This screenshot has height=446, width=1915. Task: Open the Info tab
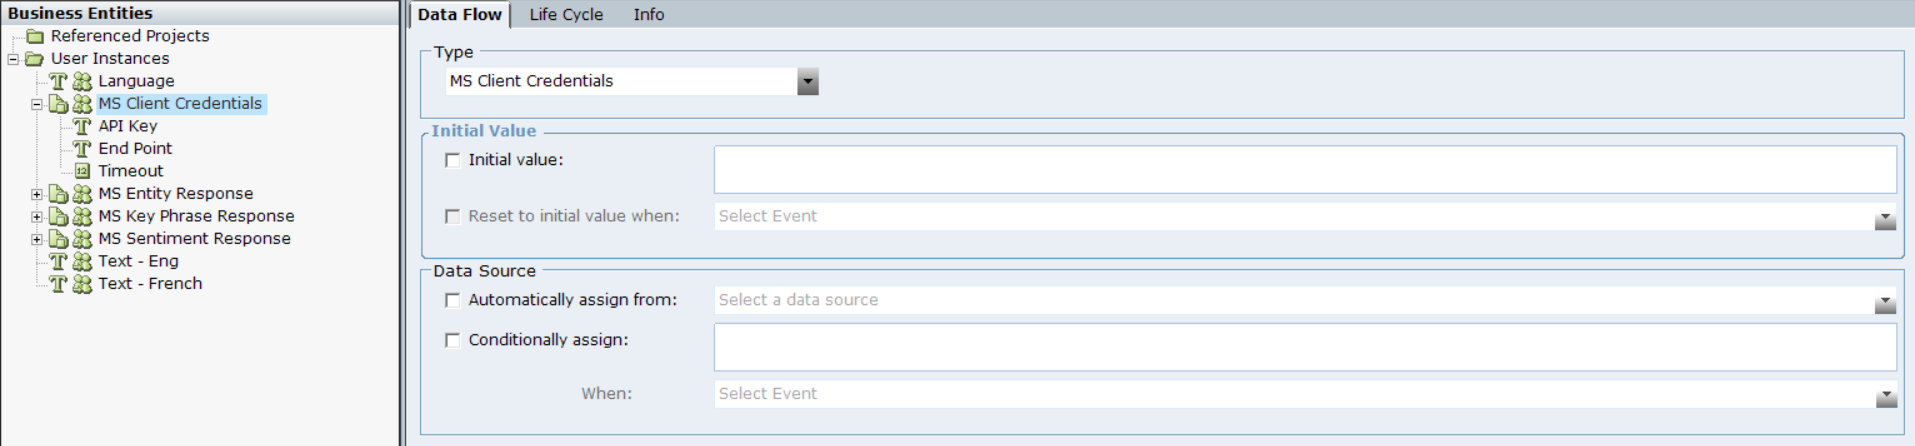[648, 15]
